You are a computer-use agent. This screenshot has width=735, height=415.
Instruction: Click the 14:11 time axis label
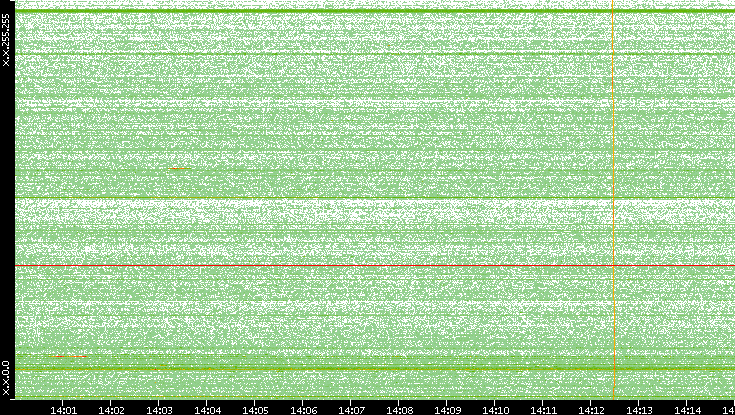543,410
